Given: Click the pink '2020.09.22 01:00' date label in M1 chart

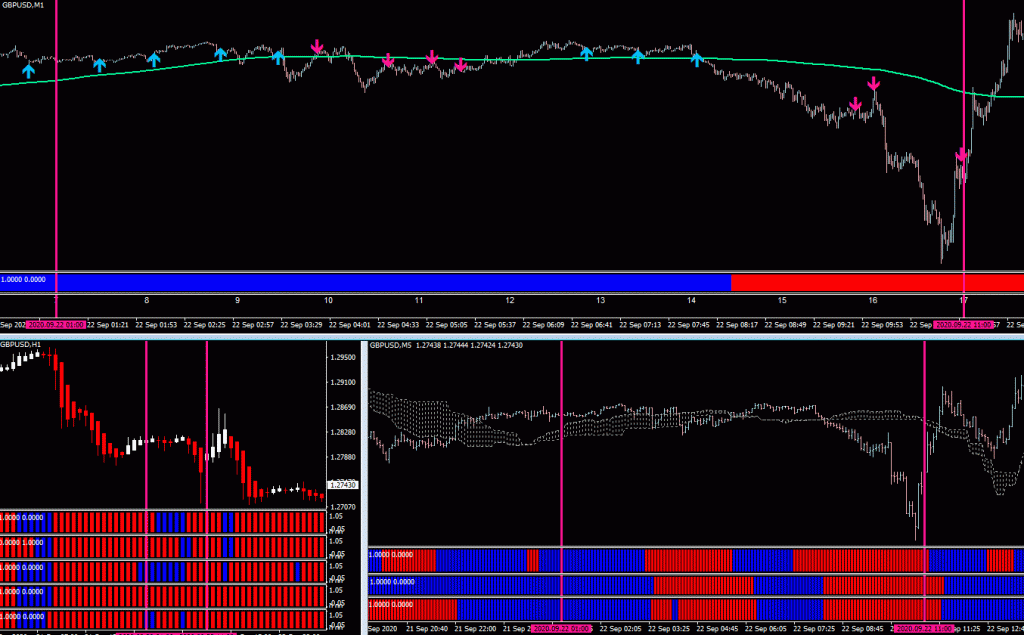Looking at the screenshot, I should coord(56,325).
